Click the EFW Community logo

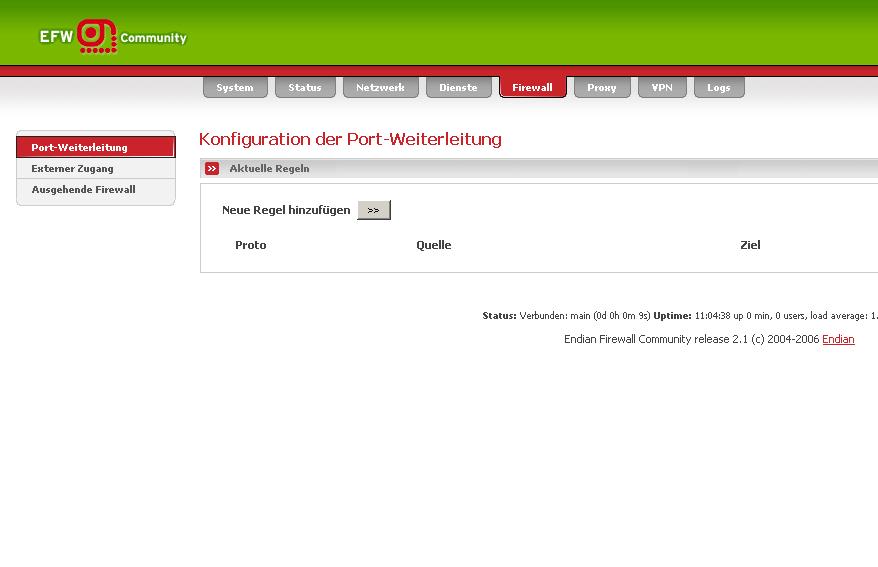coord(112,36)
